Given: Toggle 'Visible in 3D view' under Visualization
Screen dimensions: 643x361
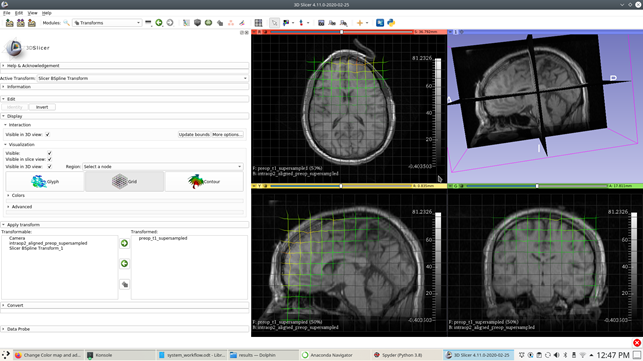Looking at the screenshot, I should pyautogui.click(x=50, y=167).
